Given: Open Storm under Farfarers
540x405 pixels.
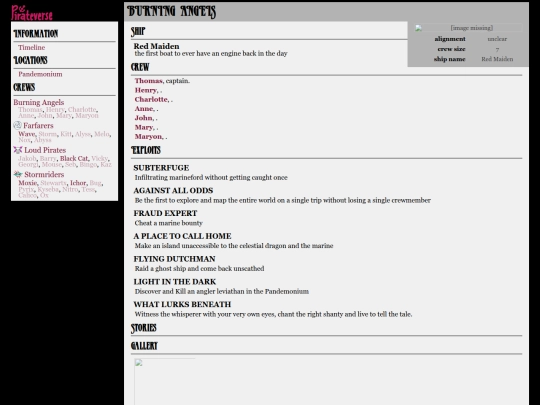Looking at the screenshot, I should (x=48, y=134).
